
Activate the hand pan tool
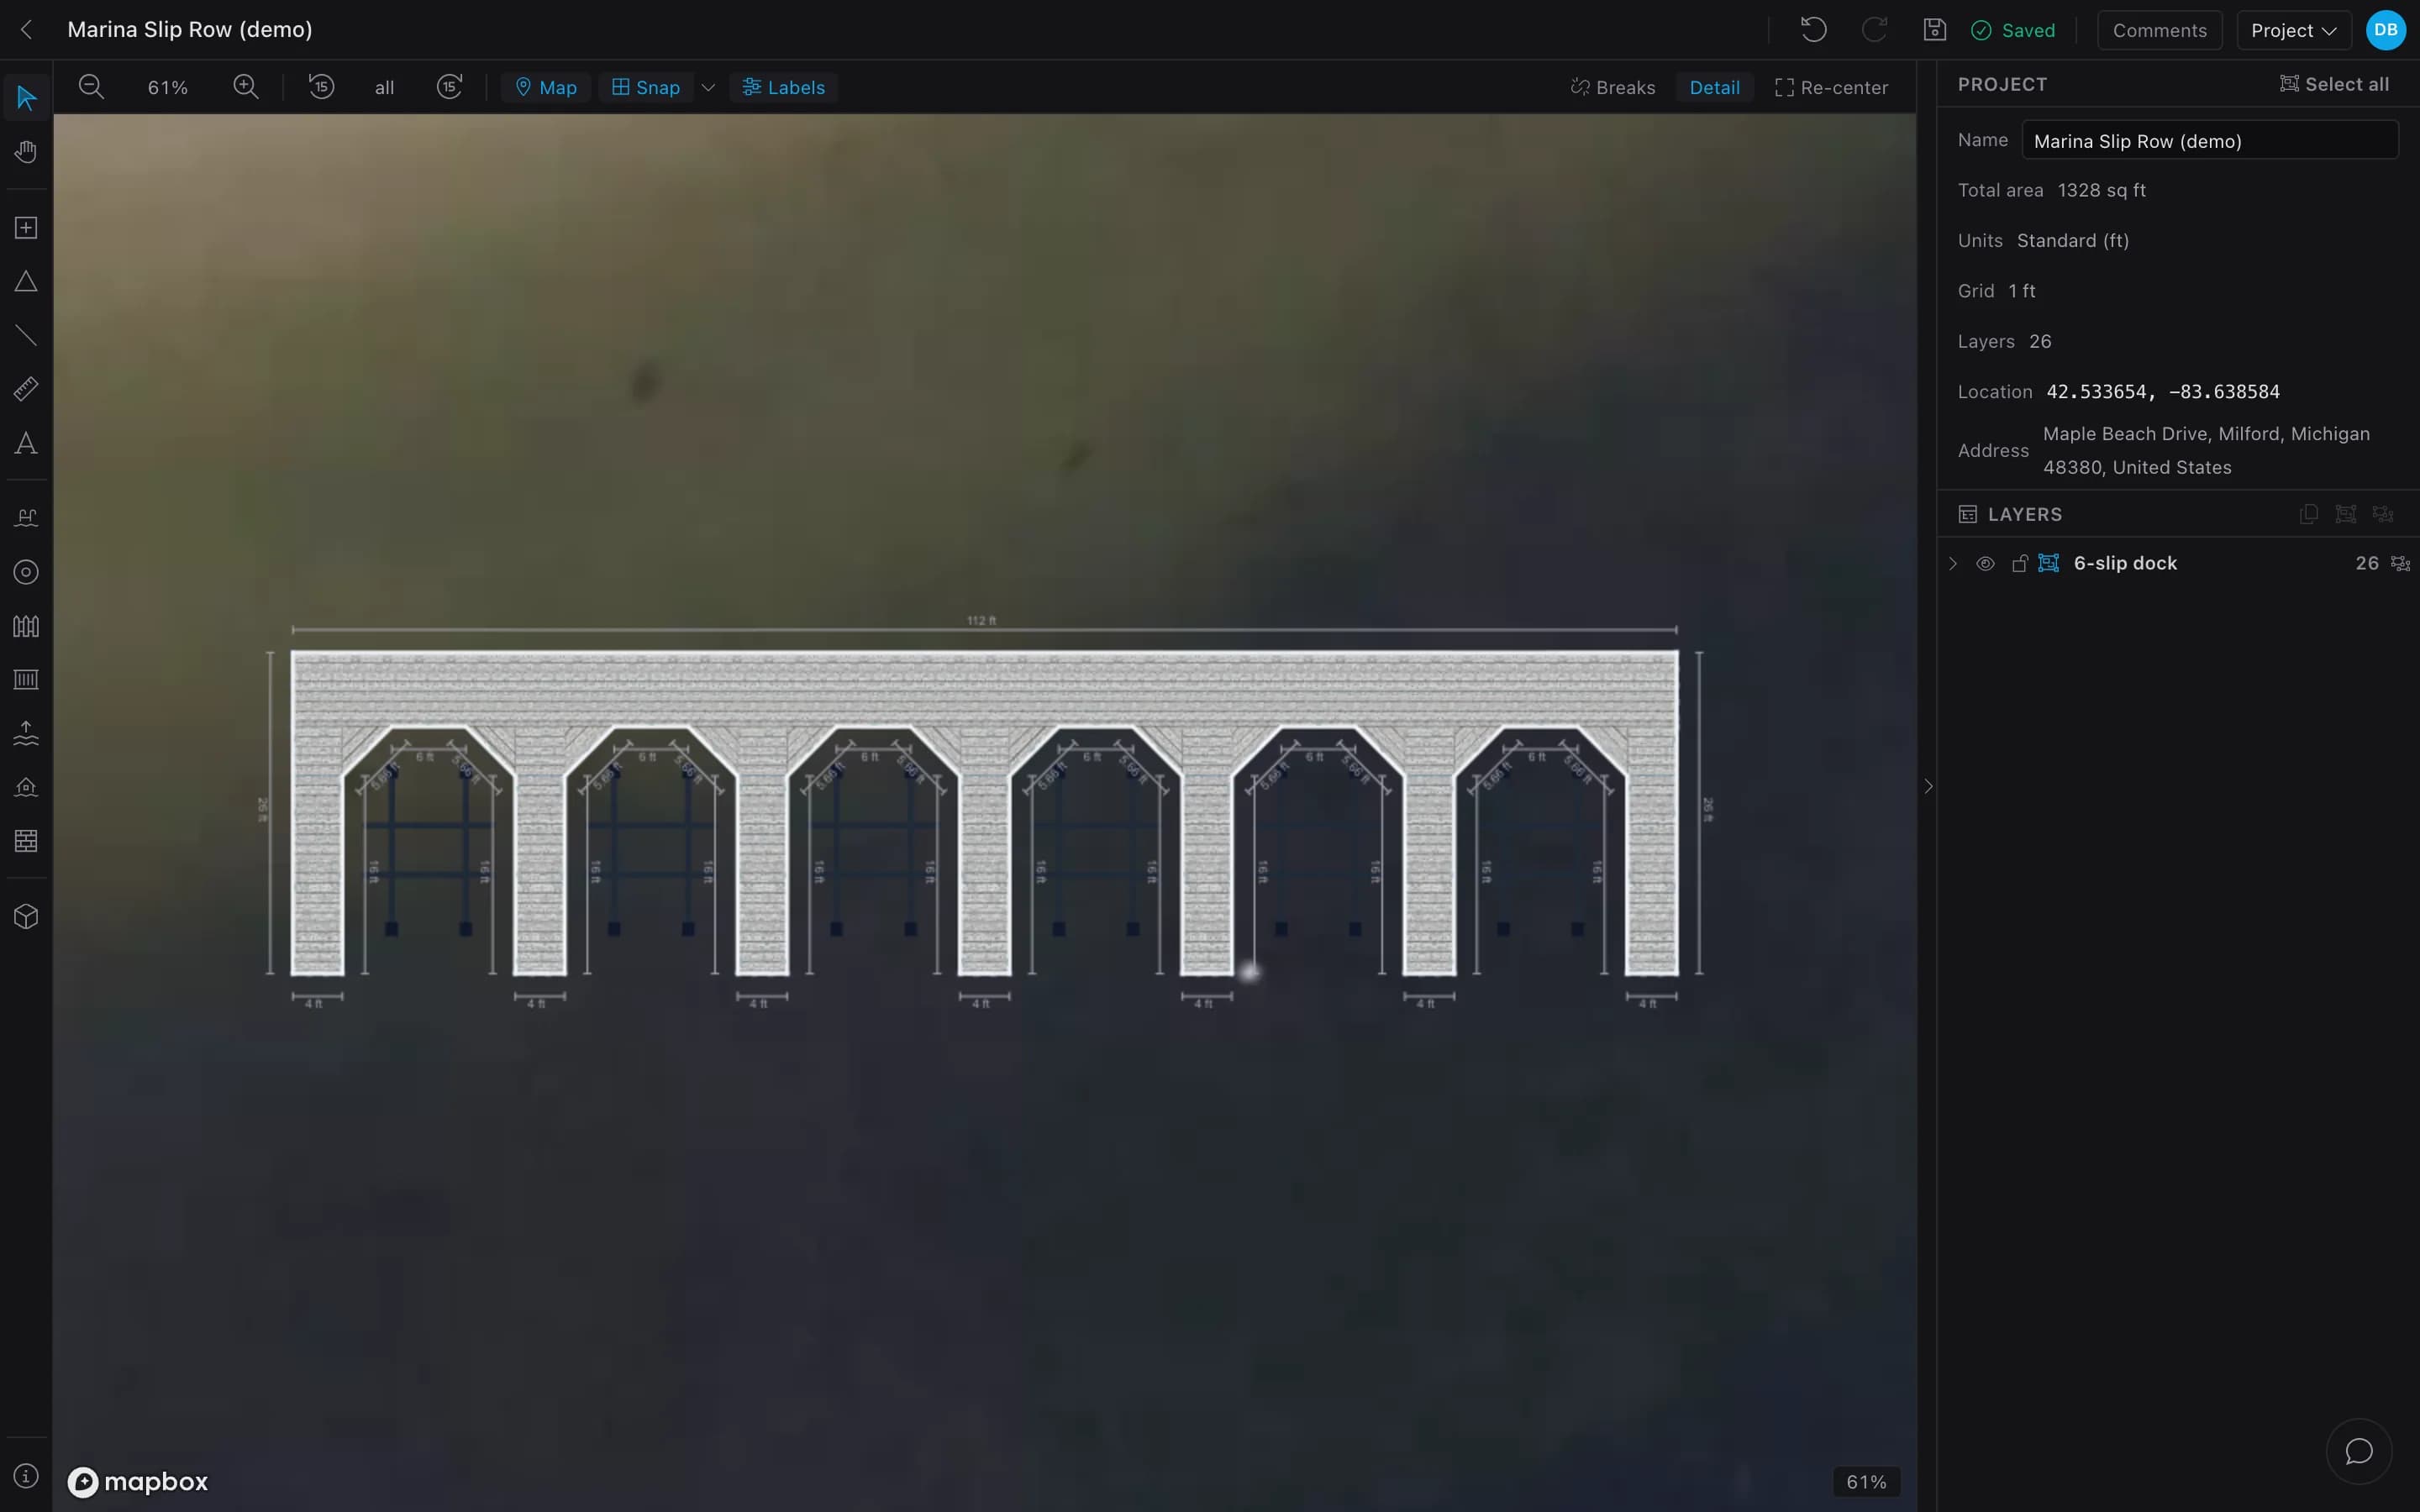point(26,152)
